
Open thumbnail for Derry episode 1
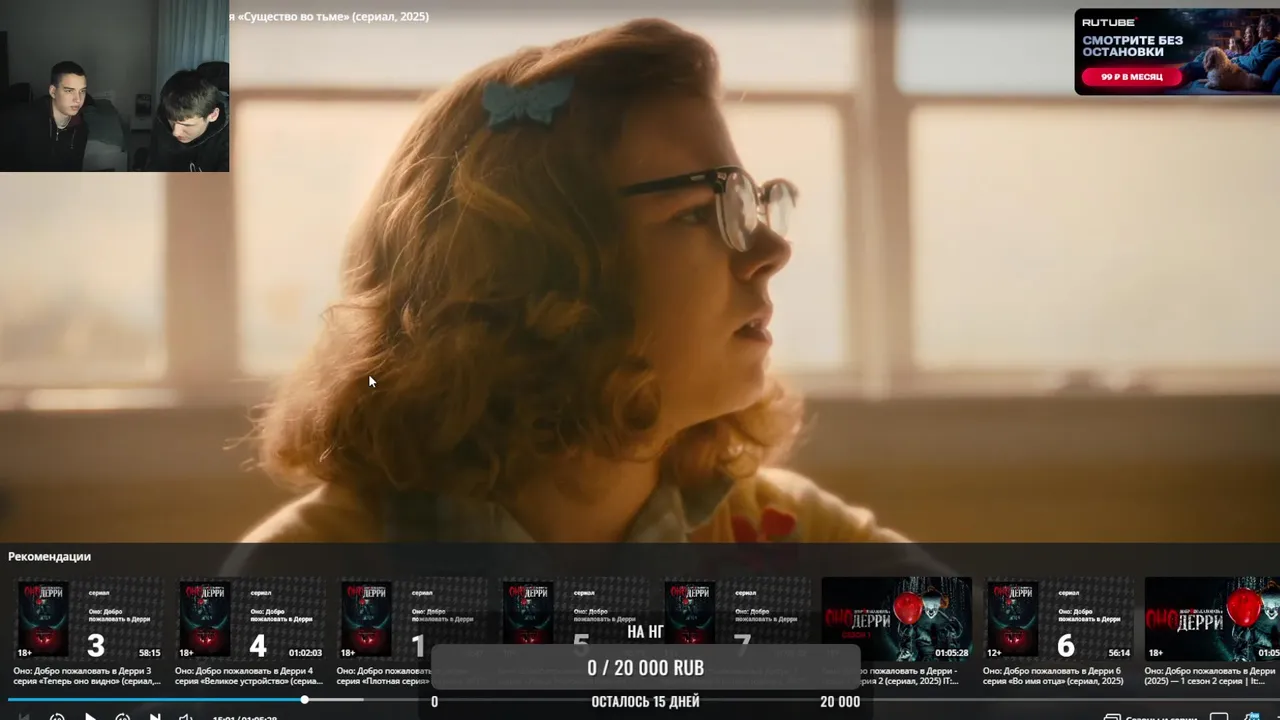tap(413, 618)
